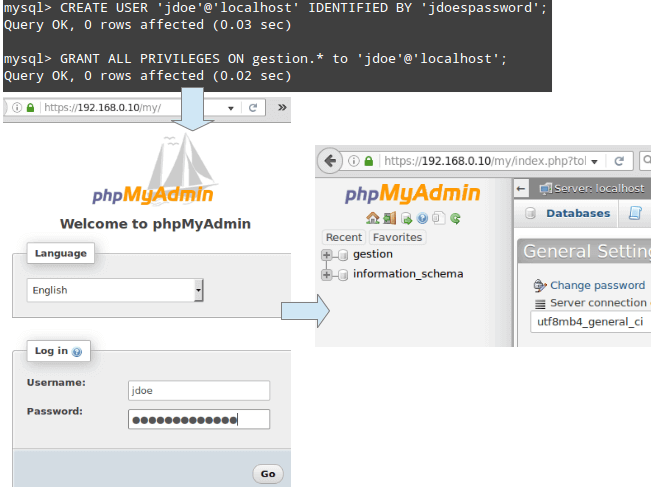Click the Databases tab cylinder icon

point(530,213)
